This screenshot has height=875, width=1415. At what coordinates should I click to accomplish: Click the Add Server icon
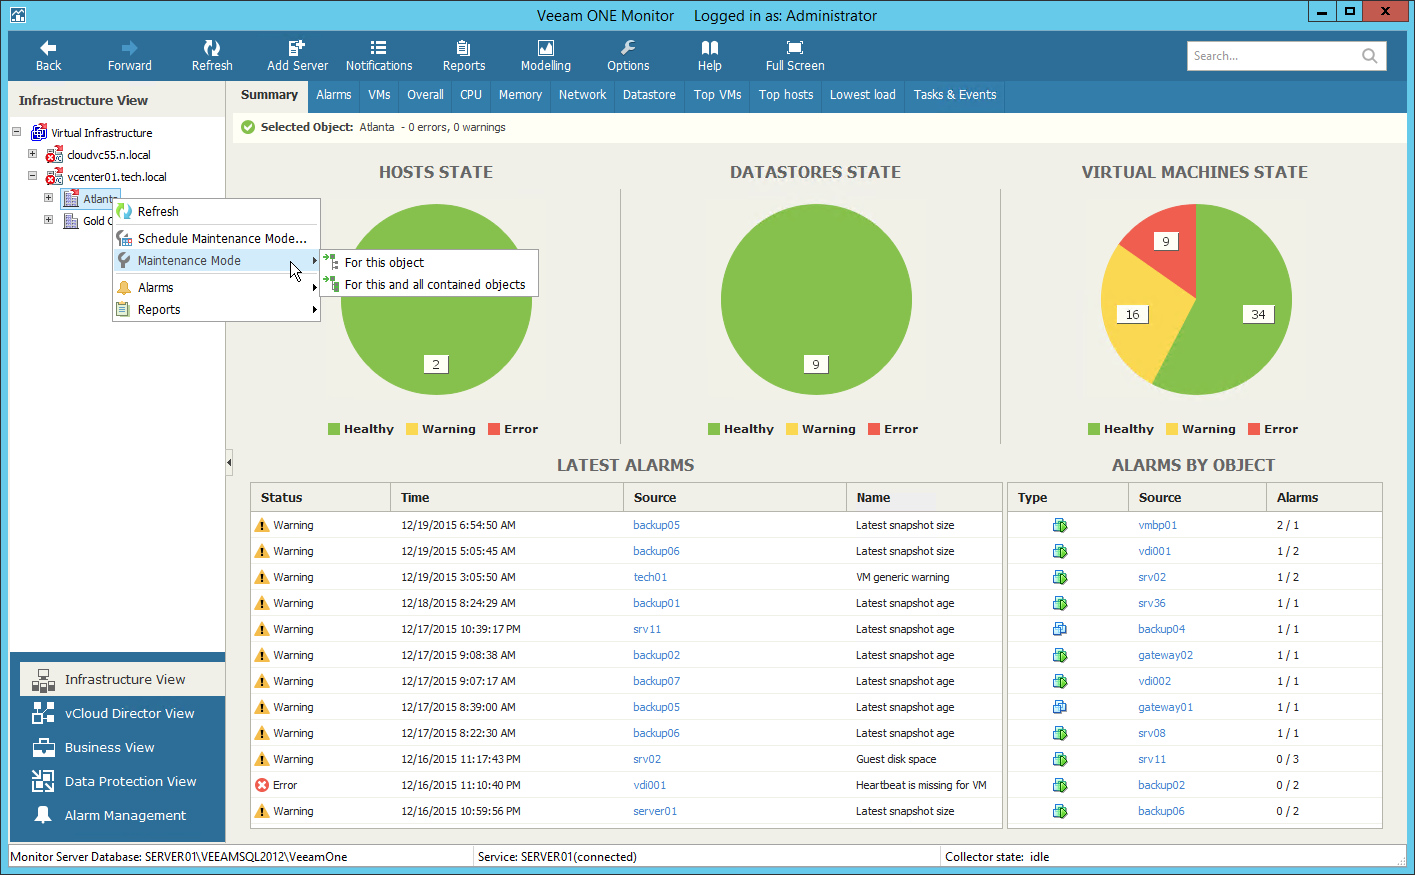coord(297,47)
